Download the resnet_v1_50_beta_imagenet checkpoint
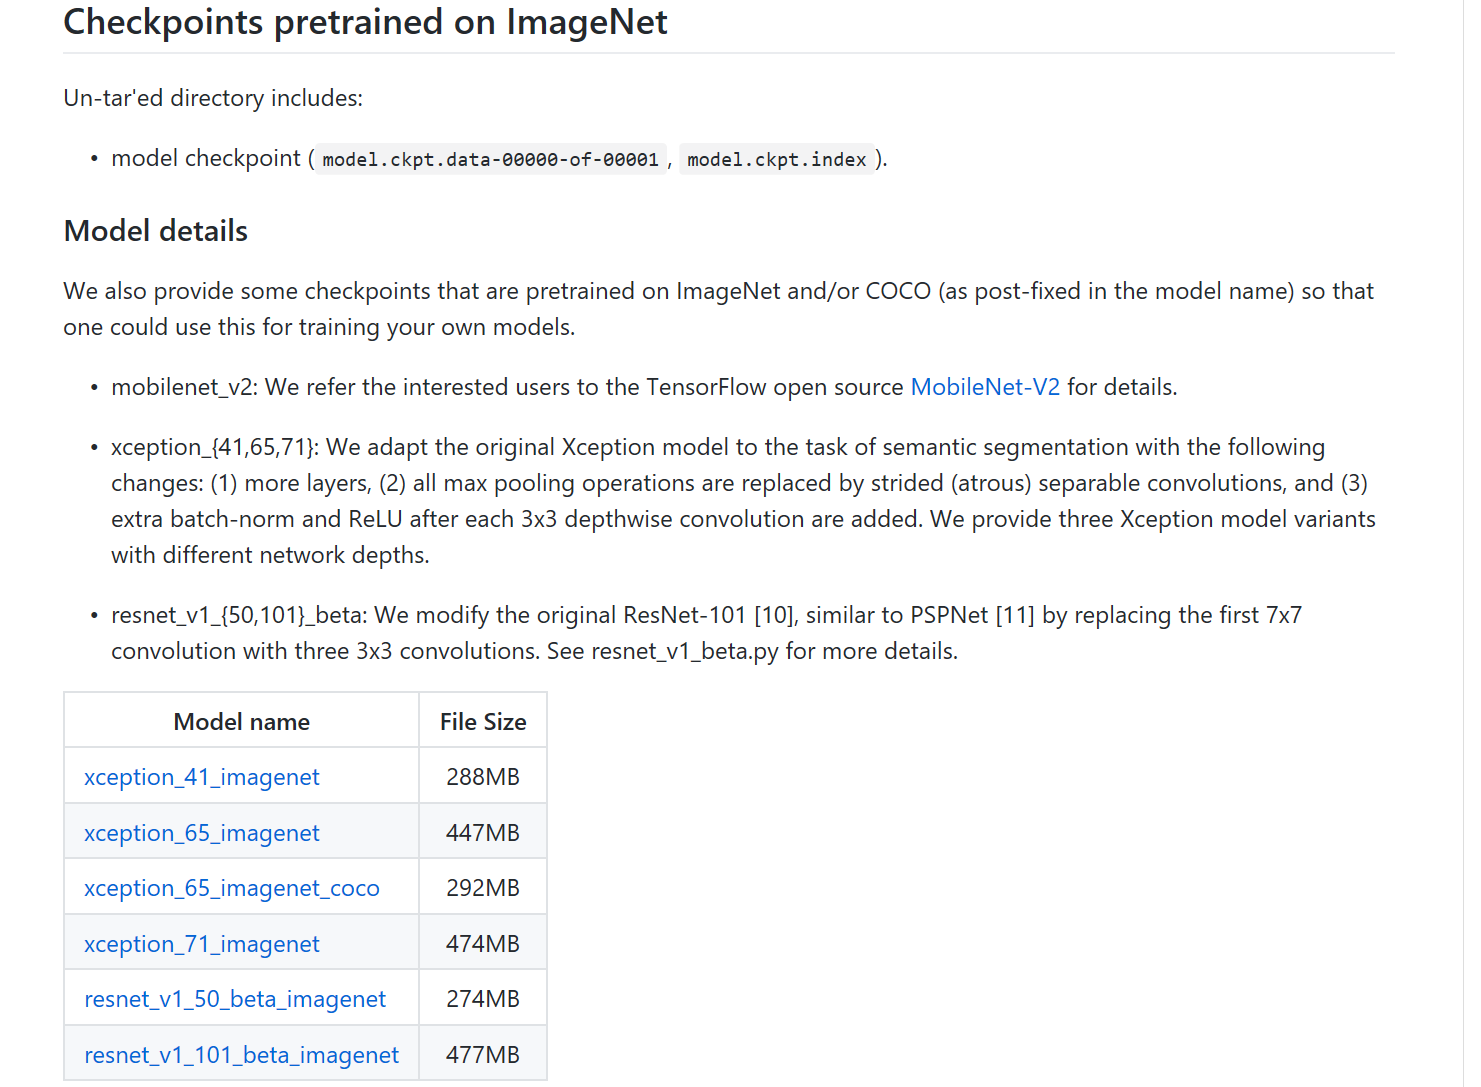This screenshot has width=1481, height=1087. tap(234, 999)
